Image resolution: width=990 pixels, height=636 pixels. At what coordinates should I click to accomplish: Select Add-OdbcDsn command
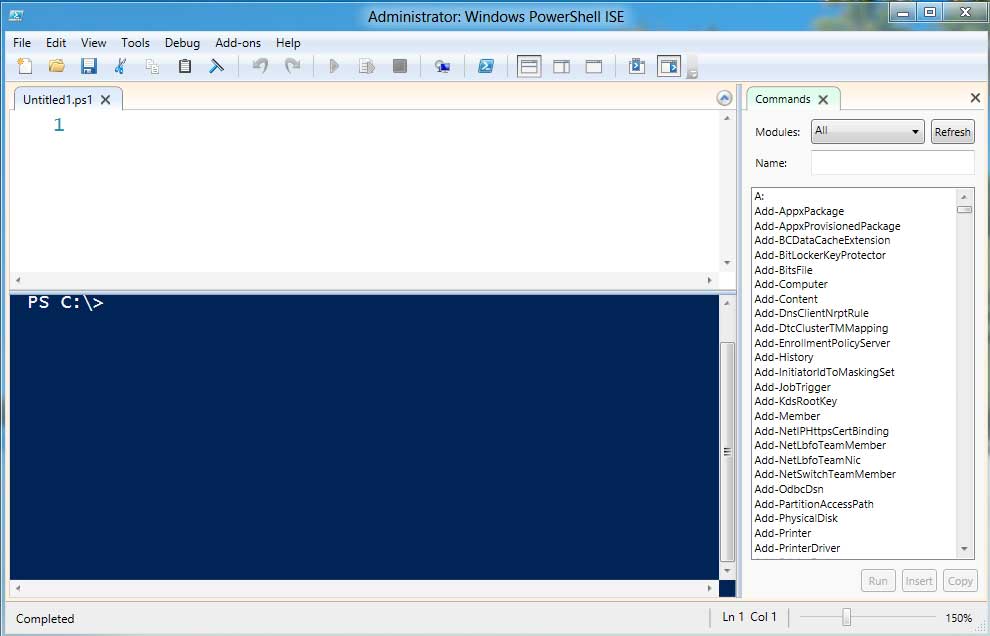point(789,489)
